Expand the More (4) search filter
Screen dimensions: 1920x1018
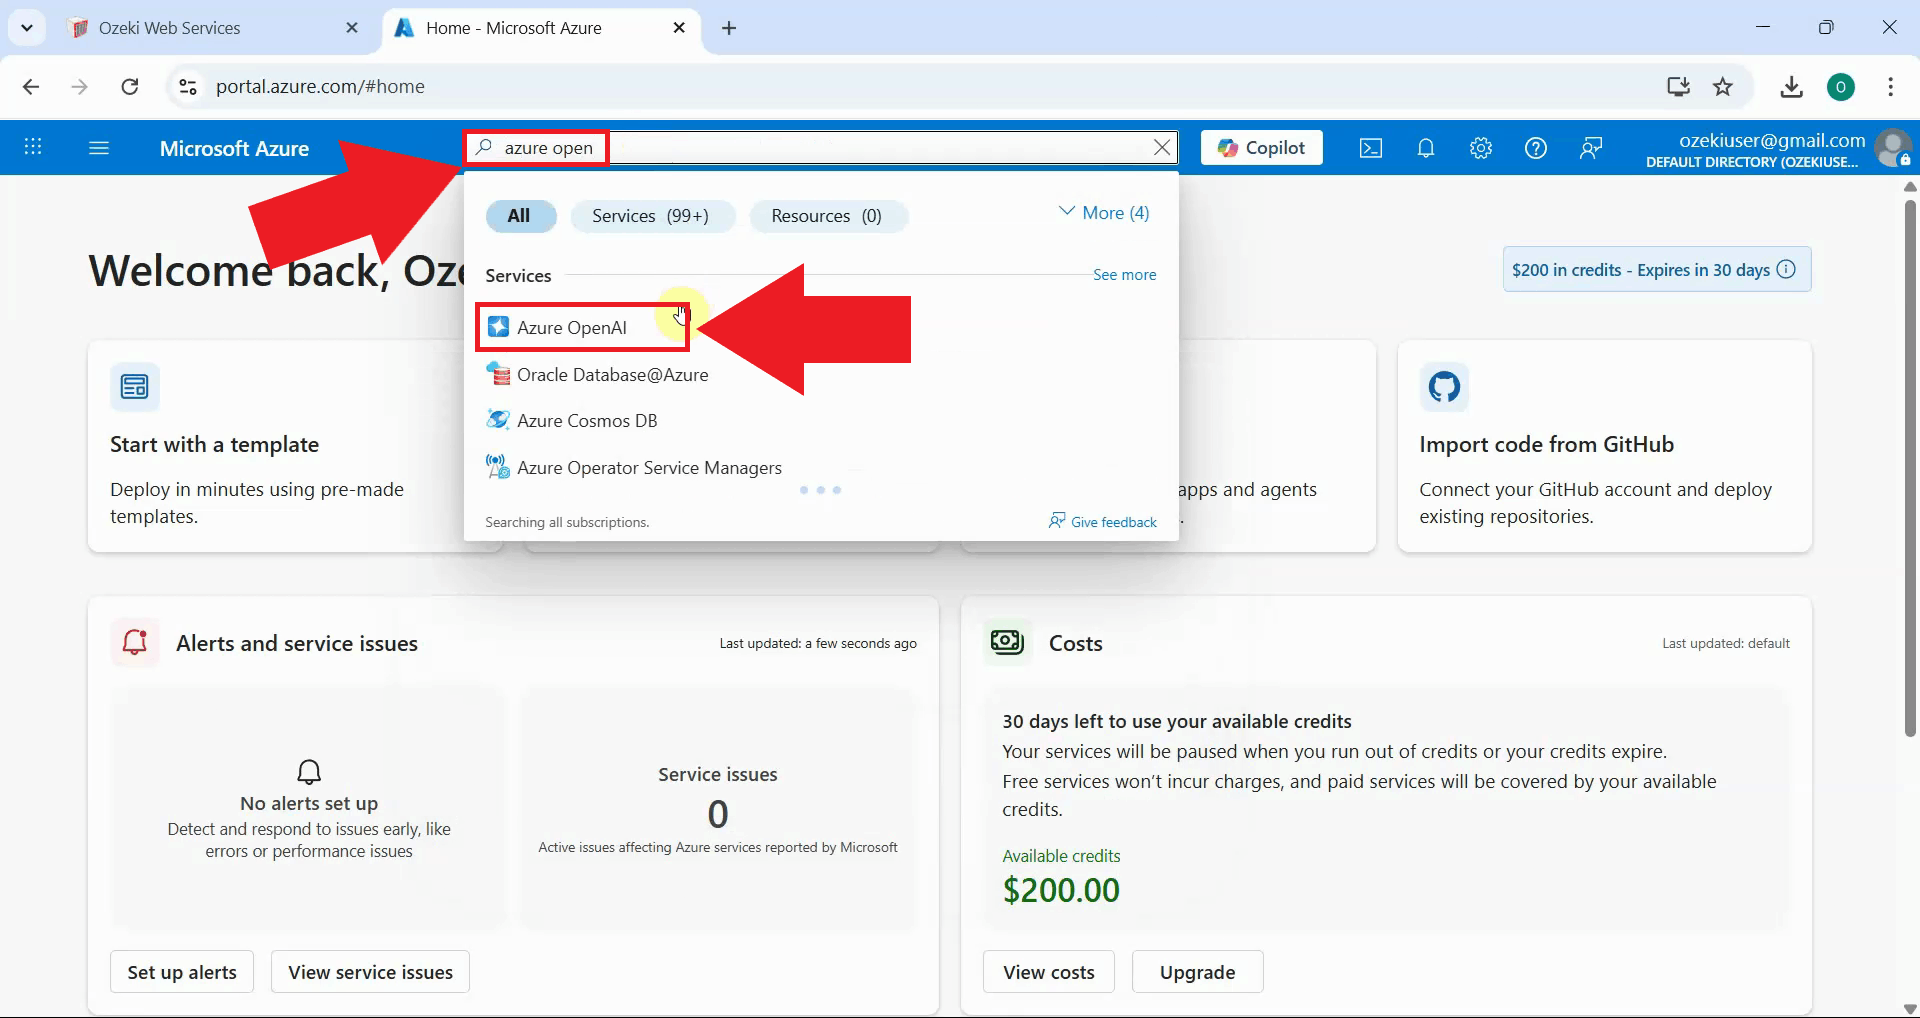pos(1103,212)
